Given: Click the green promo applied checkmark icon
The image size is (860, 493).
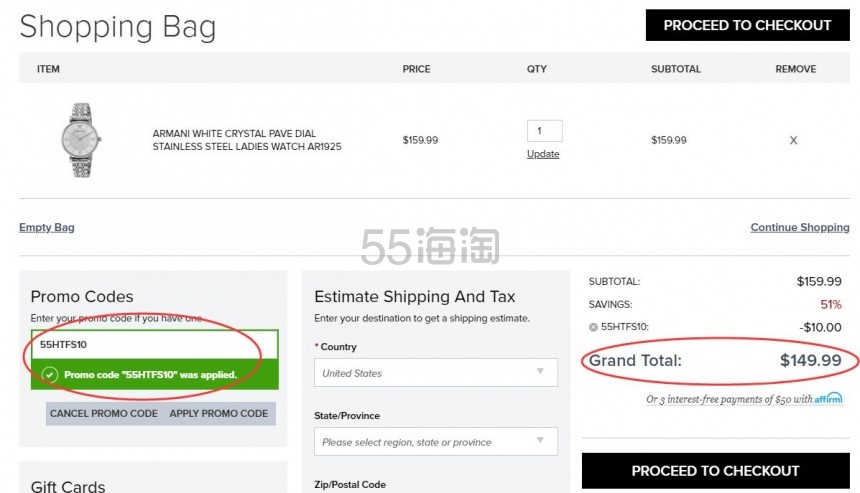Looking at the screenshot, I should (50, 375).
